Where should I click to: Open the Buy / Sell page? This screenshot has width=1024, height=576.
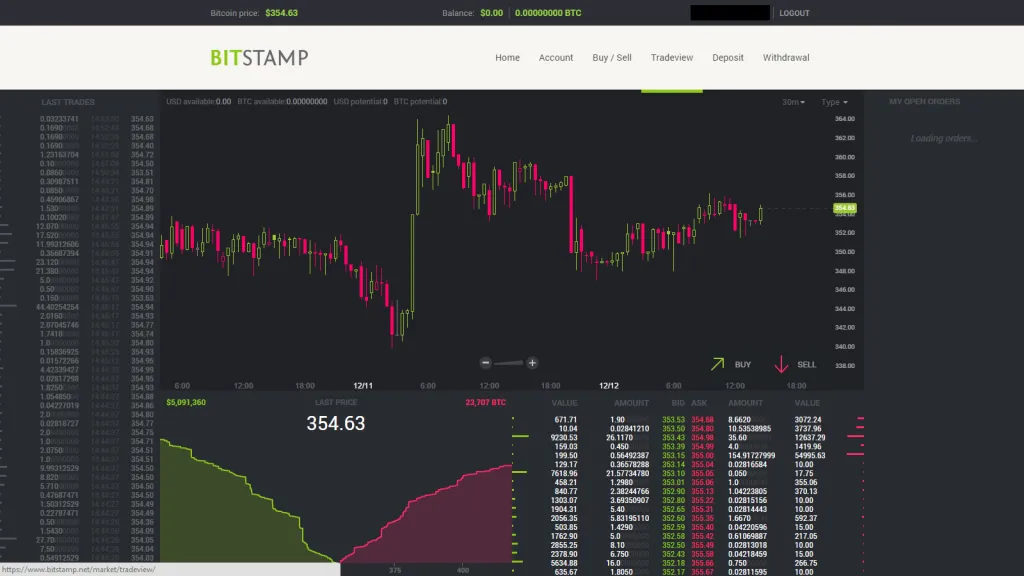(x=612, y=57)
